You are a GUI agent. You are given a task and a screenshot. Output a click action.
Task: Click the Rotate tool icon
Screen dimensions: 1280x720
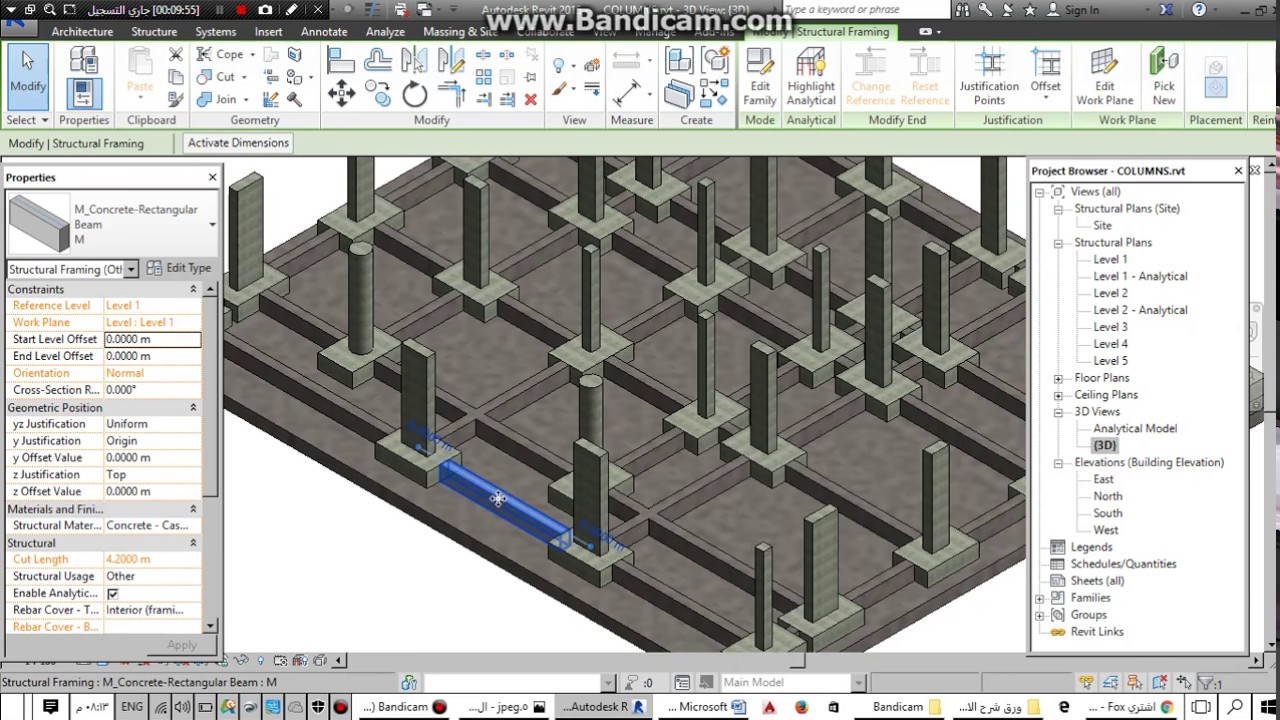[x=414, y=94]
